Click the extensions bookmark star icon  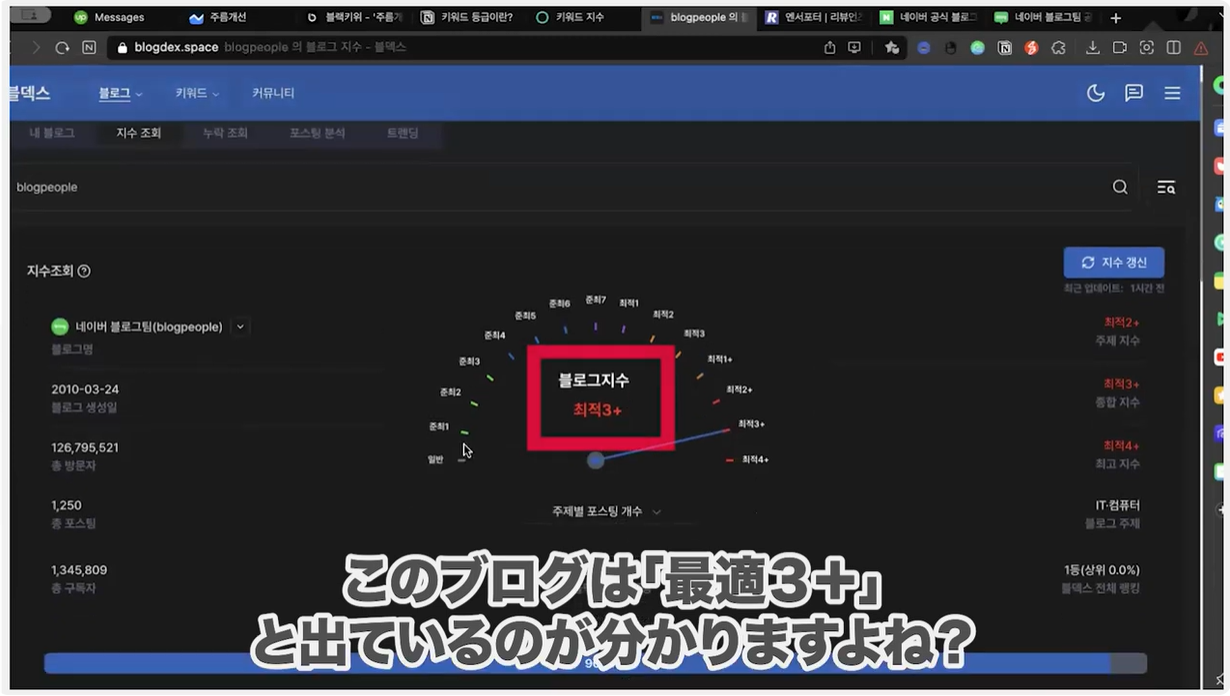[891, 48]
